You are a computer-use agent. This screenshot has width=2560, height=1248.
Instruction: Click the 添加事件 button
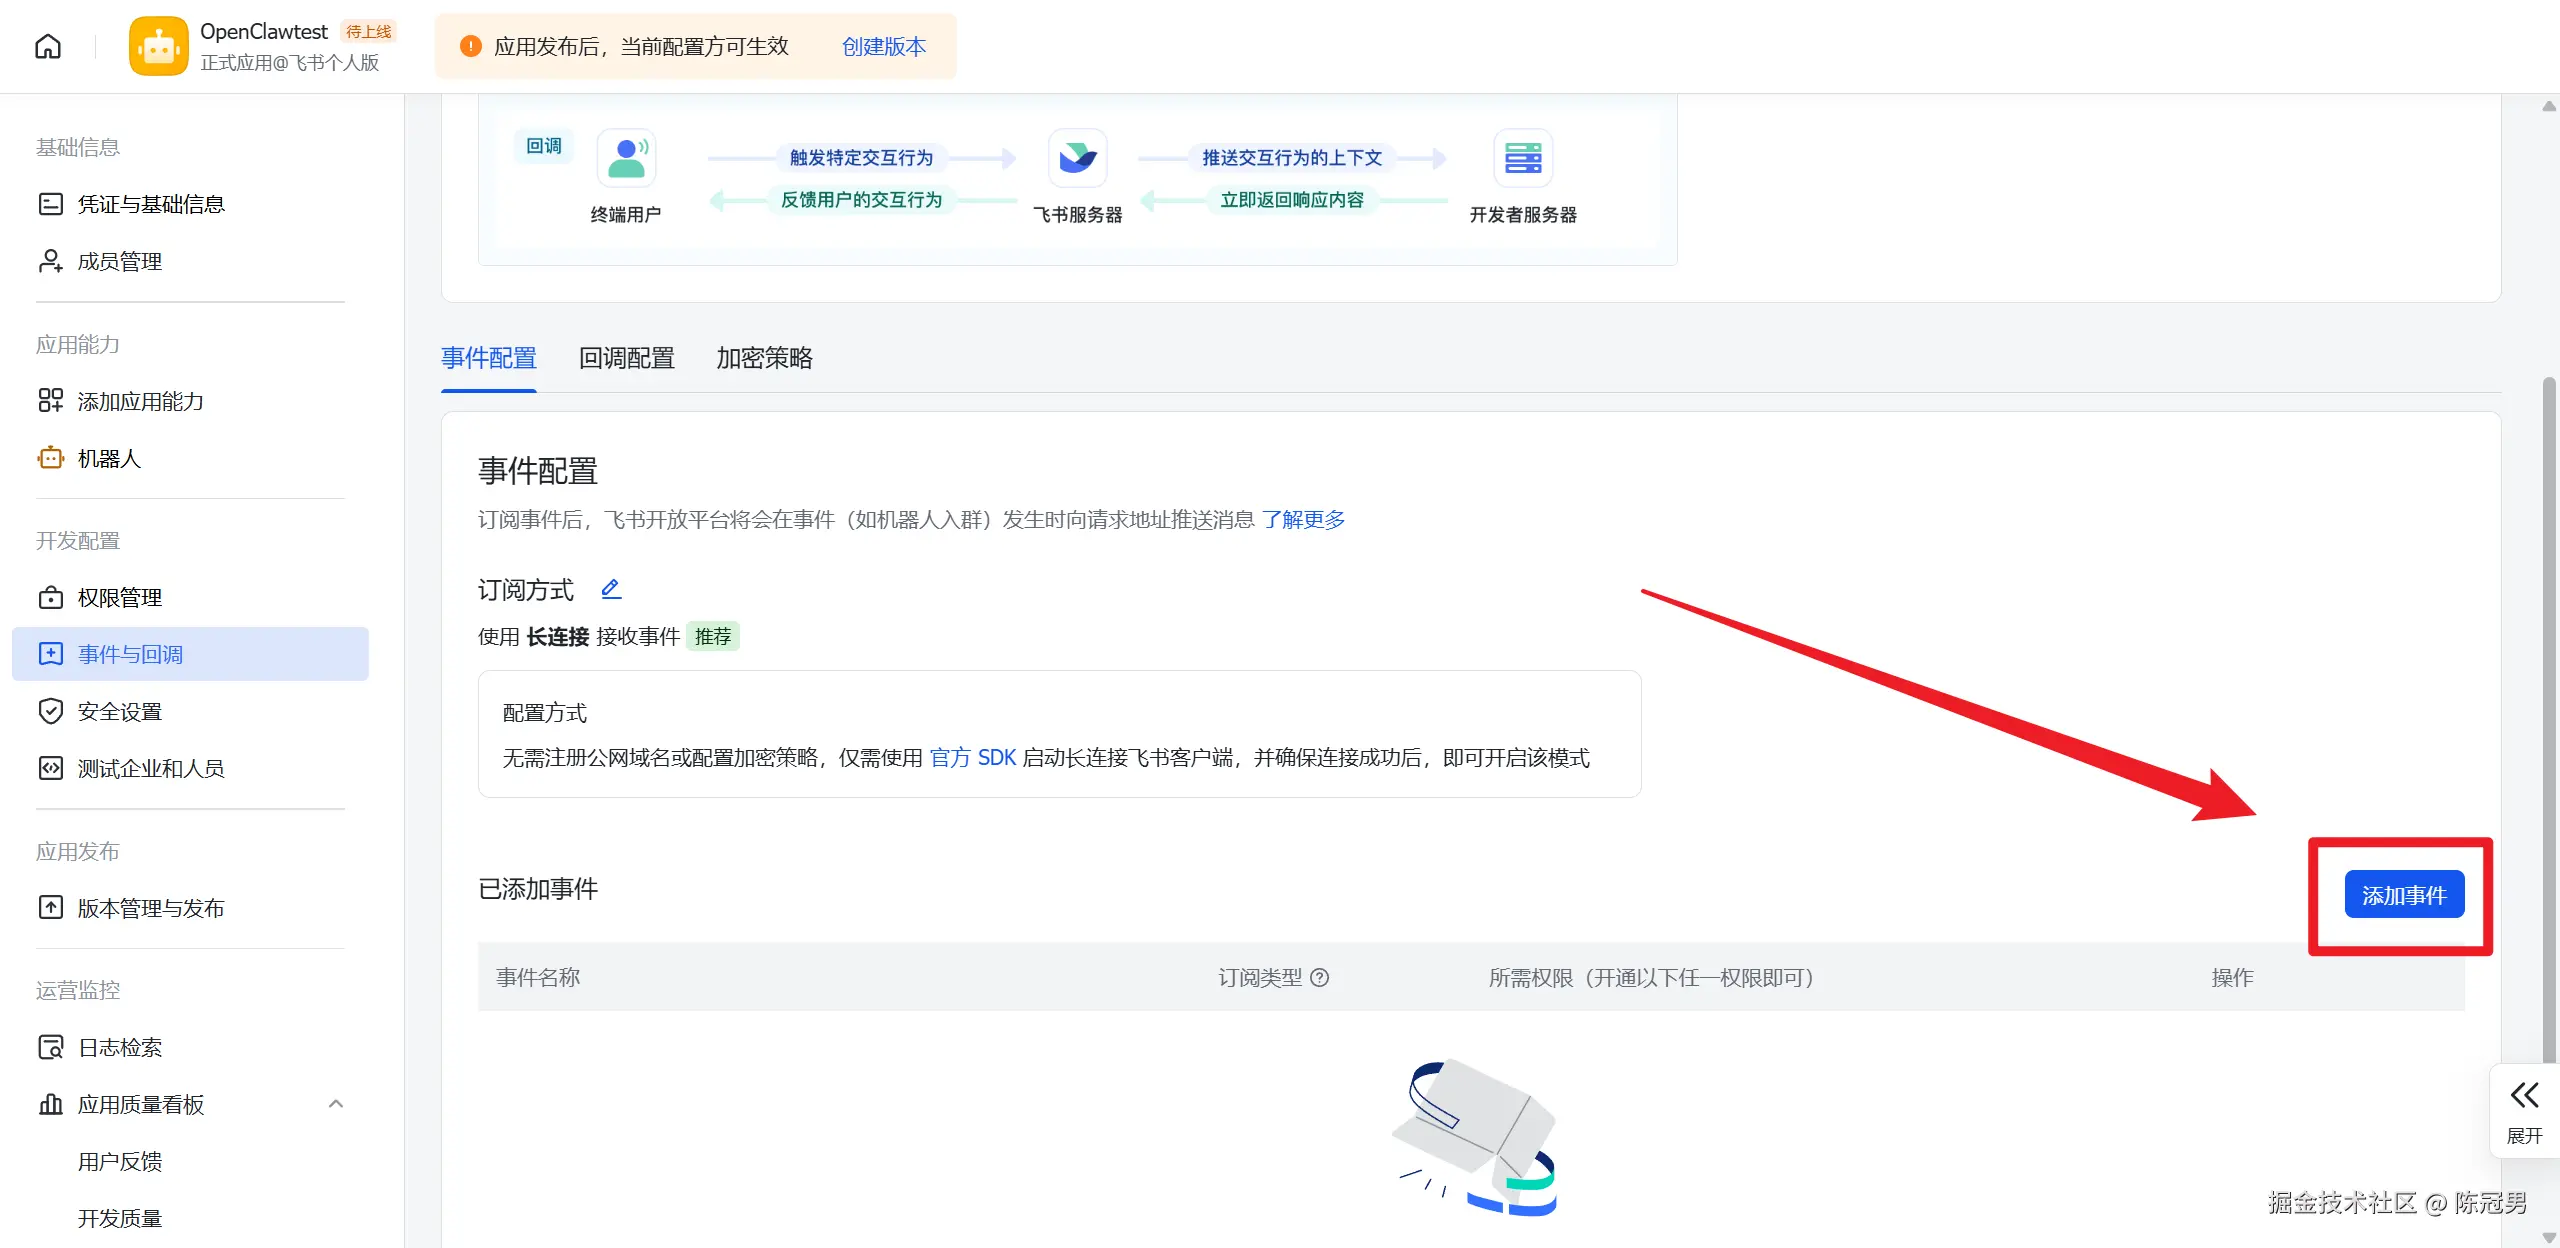[x=2404, y=894]
